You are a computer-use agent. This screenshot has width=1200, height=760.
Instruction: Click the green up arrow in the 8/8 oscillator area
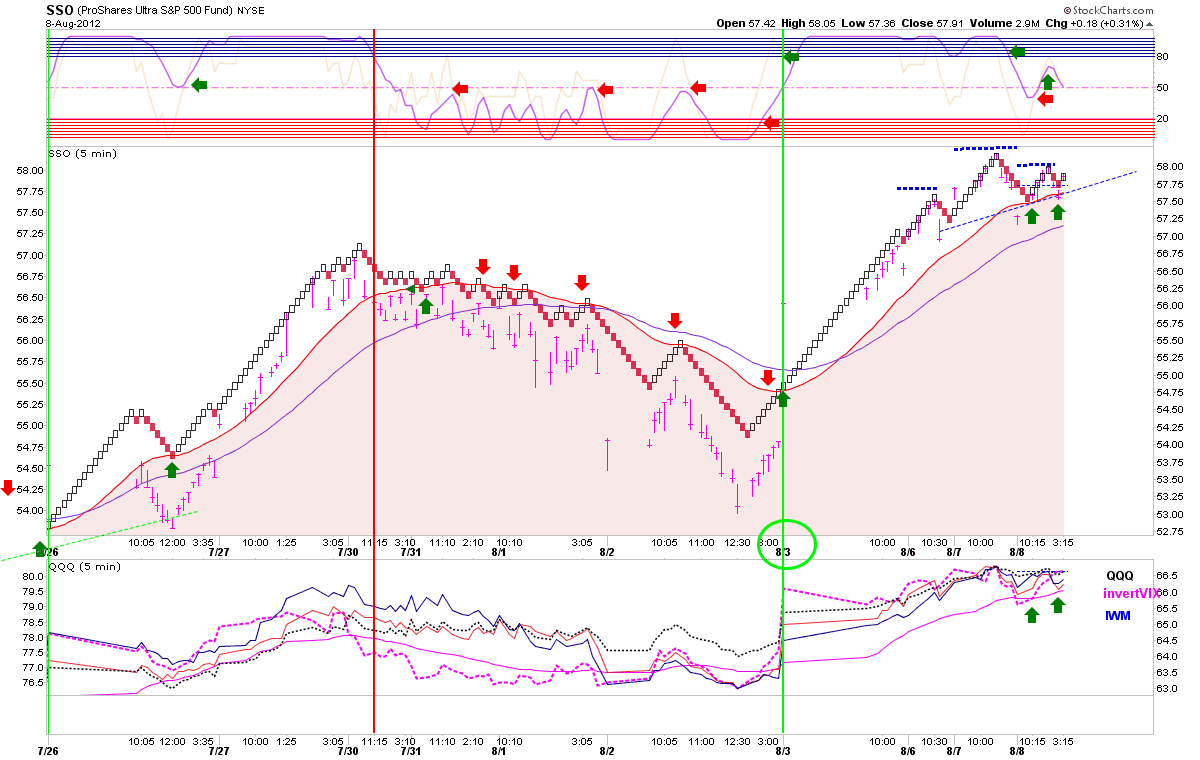(x=1047, y=82)
